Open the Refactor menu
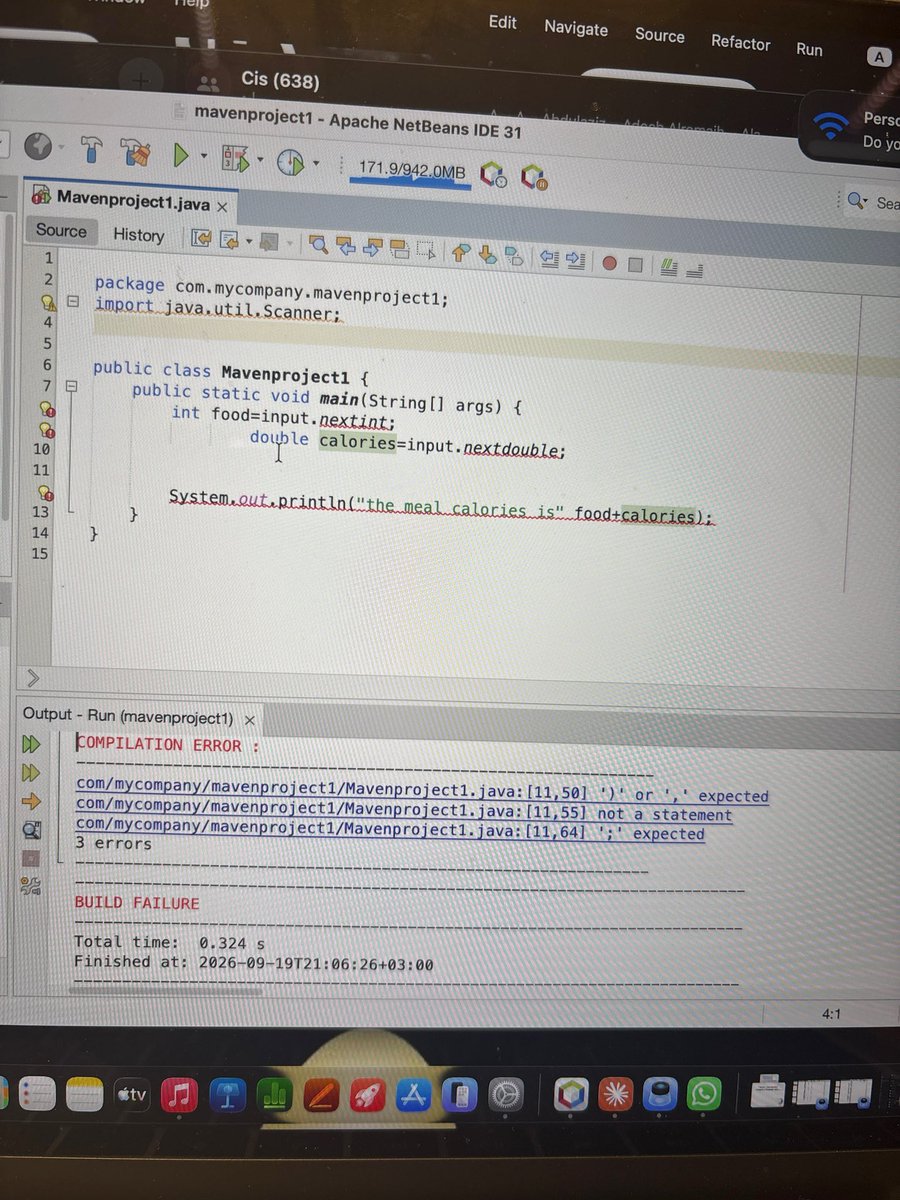The image size is (900, 1200). [741, 42]
